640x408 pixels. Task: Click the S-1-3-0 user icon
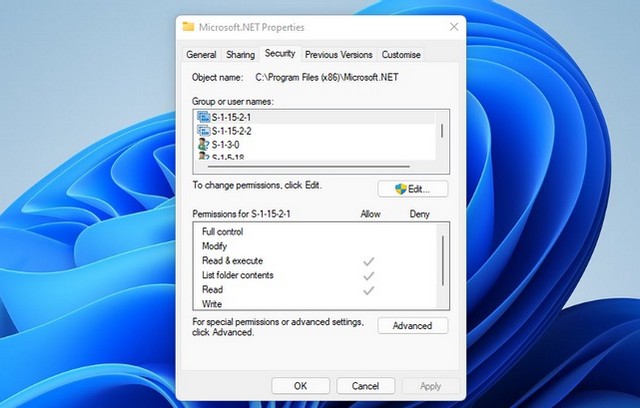(203, 145)
